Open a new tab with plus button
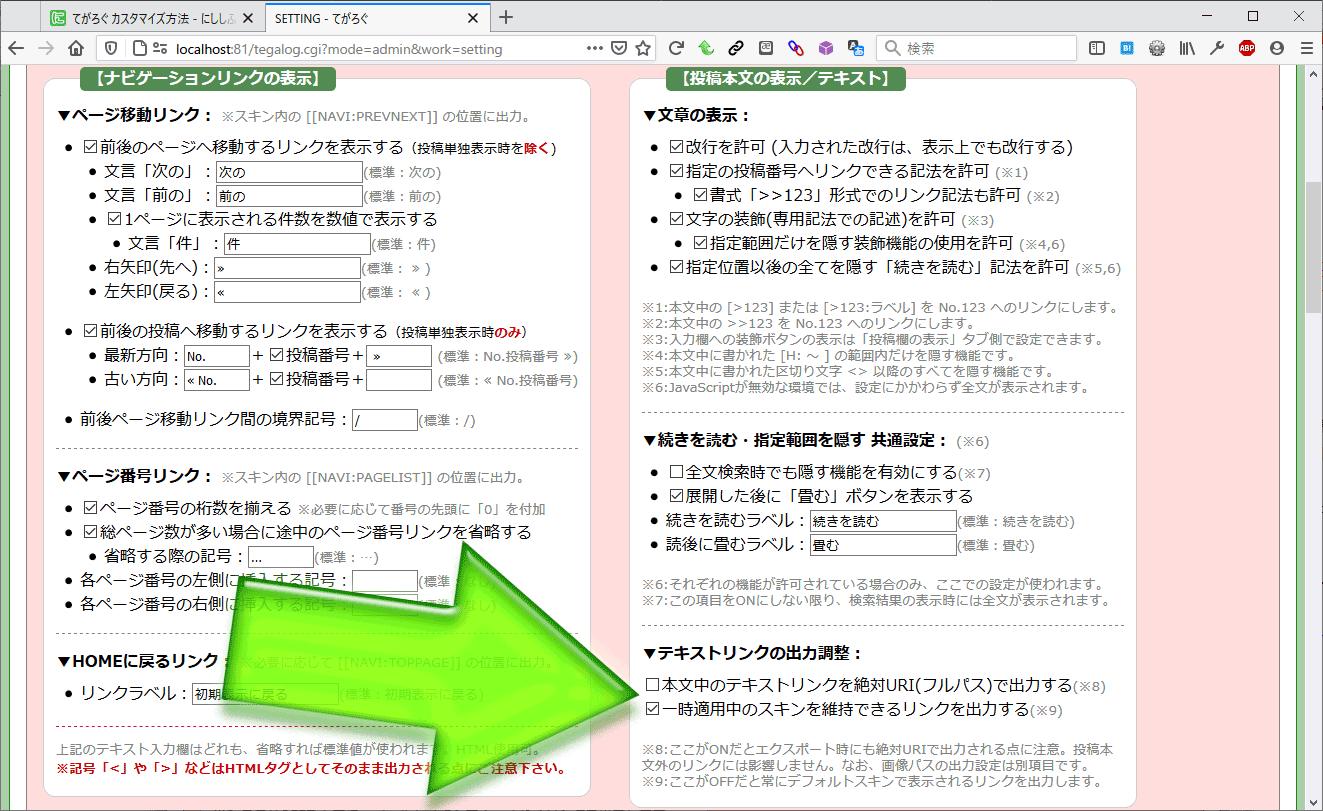The height and width of the screenshot is (811, 1323). pyautogui.click(x=506, y=17)
